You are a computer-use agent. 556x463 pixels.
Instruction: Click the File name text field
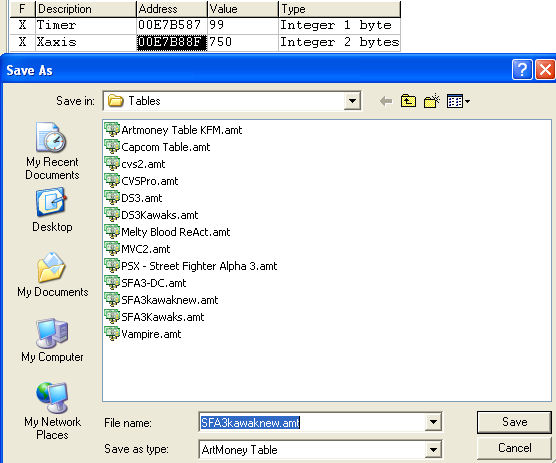[312, 422]
